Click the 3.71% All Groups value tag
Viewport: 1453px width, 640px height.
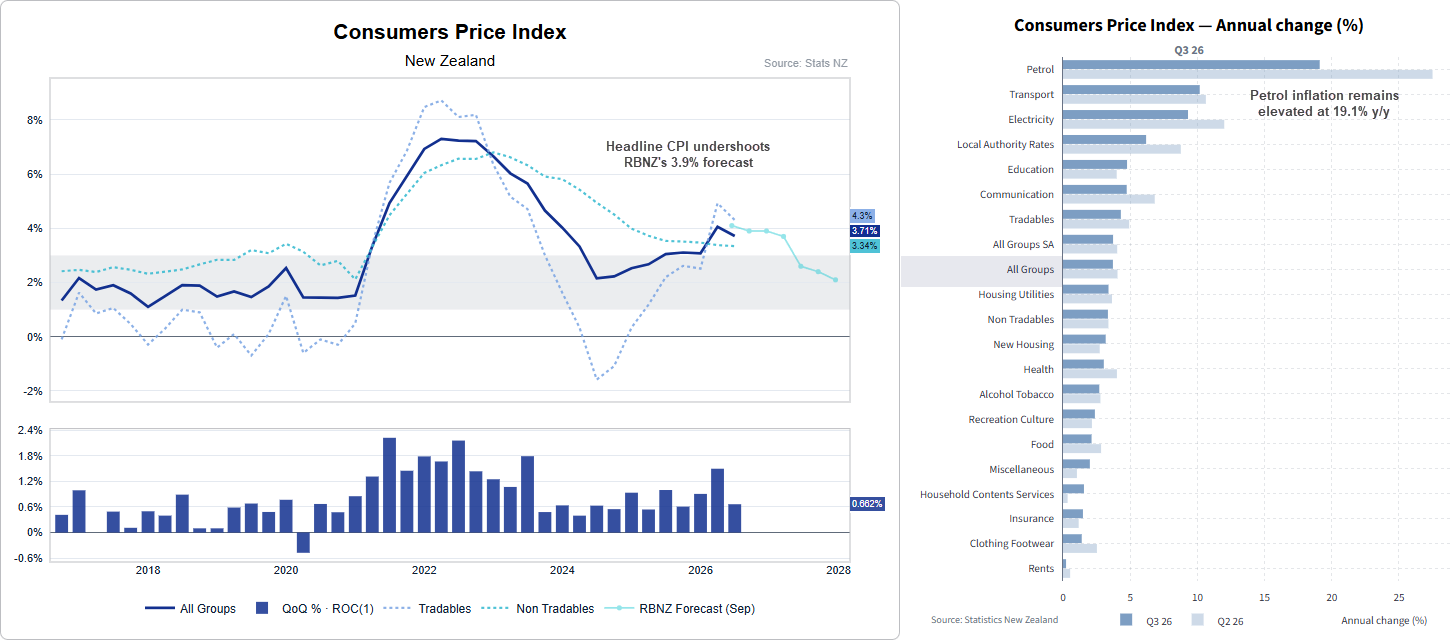[864, 231]
